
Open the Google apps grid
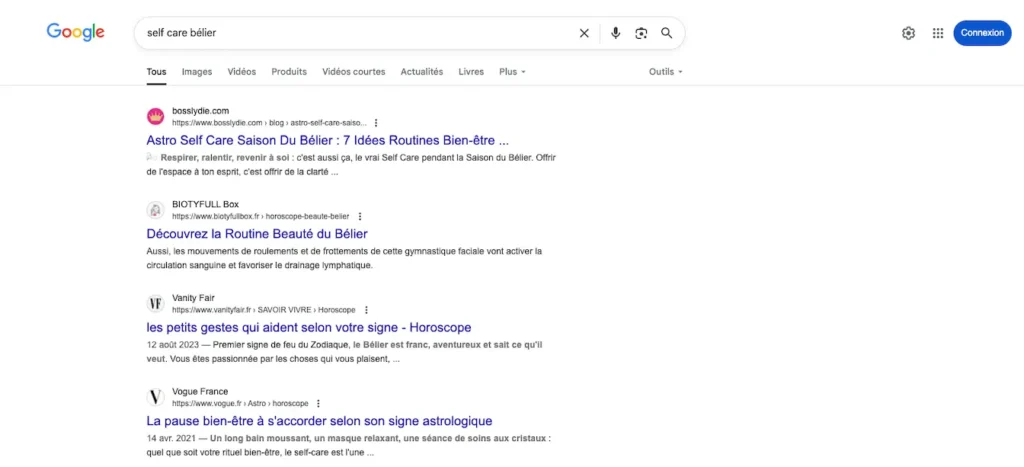click(938, 33)
